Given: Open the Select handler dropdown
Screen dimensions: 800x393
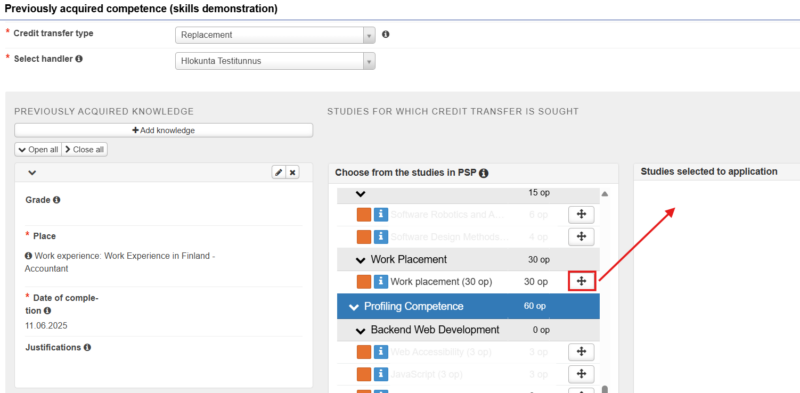Looking at the screenshot, I should coord(276,61).
